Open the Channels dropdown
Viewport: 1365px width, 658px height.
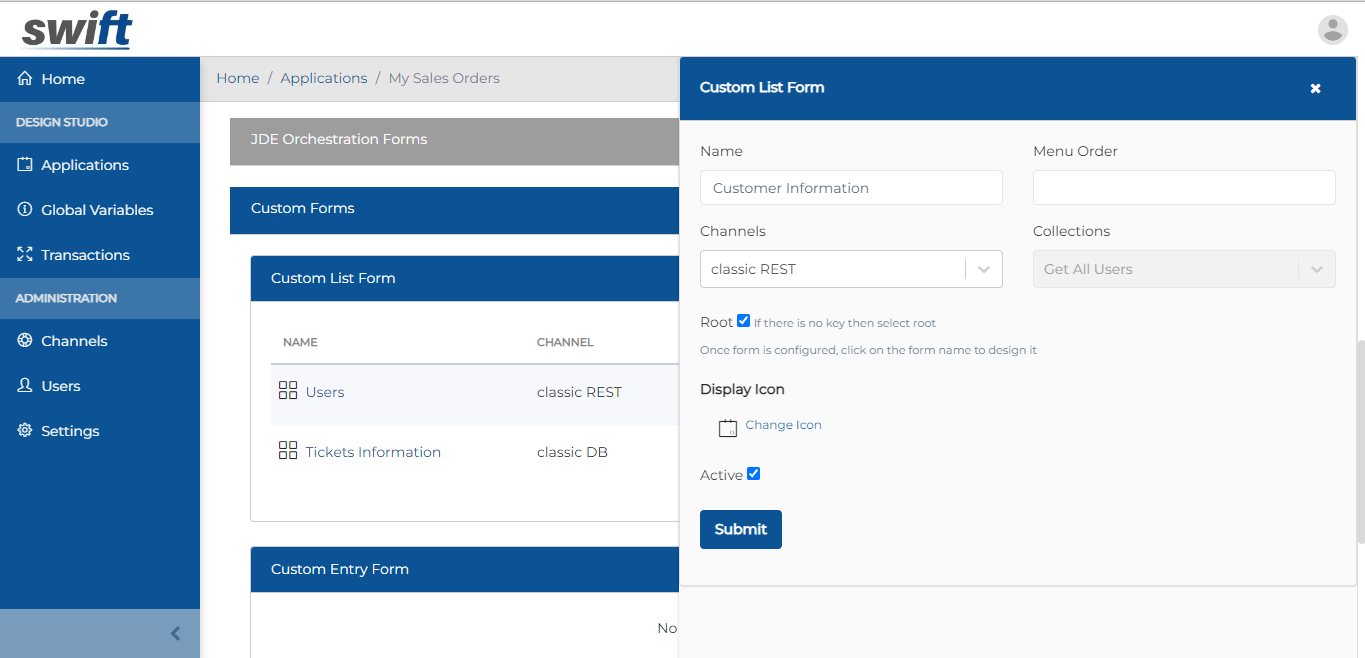click(851, 269)
